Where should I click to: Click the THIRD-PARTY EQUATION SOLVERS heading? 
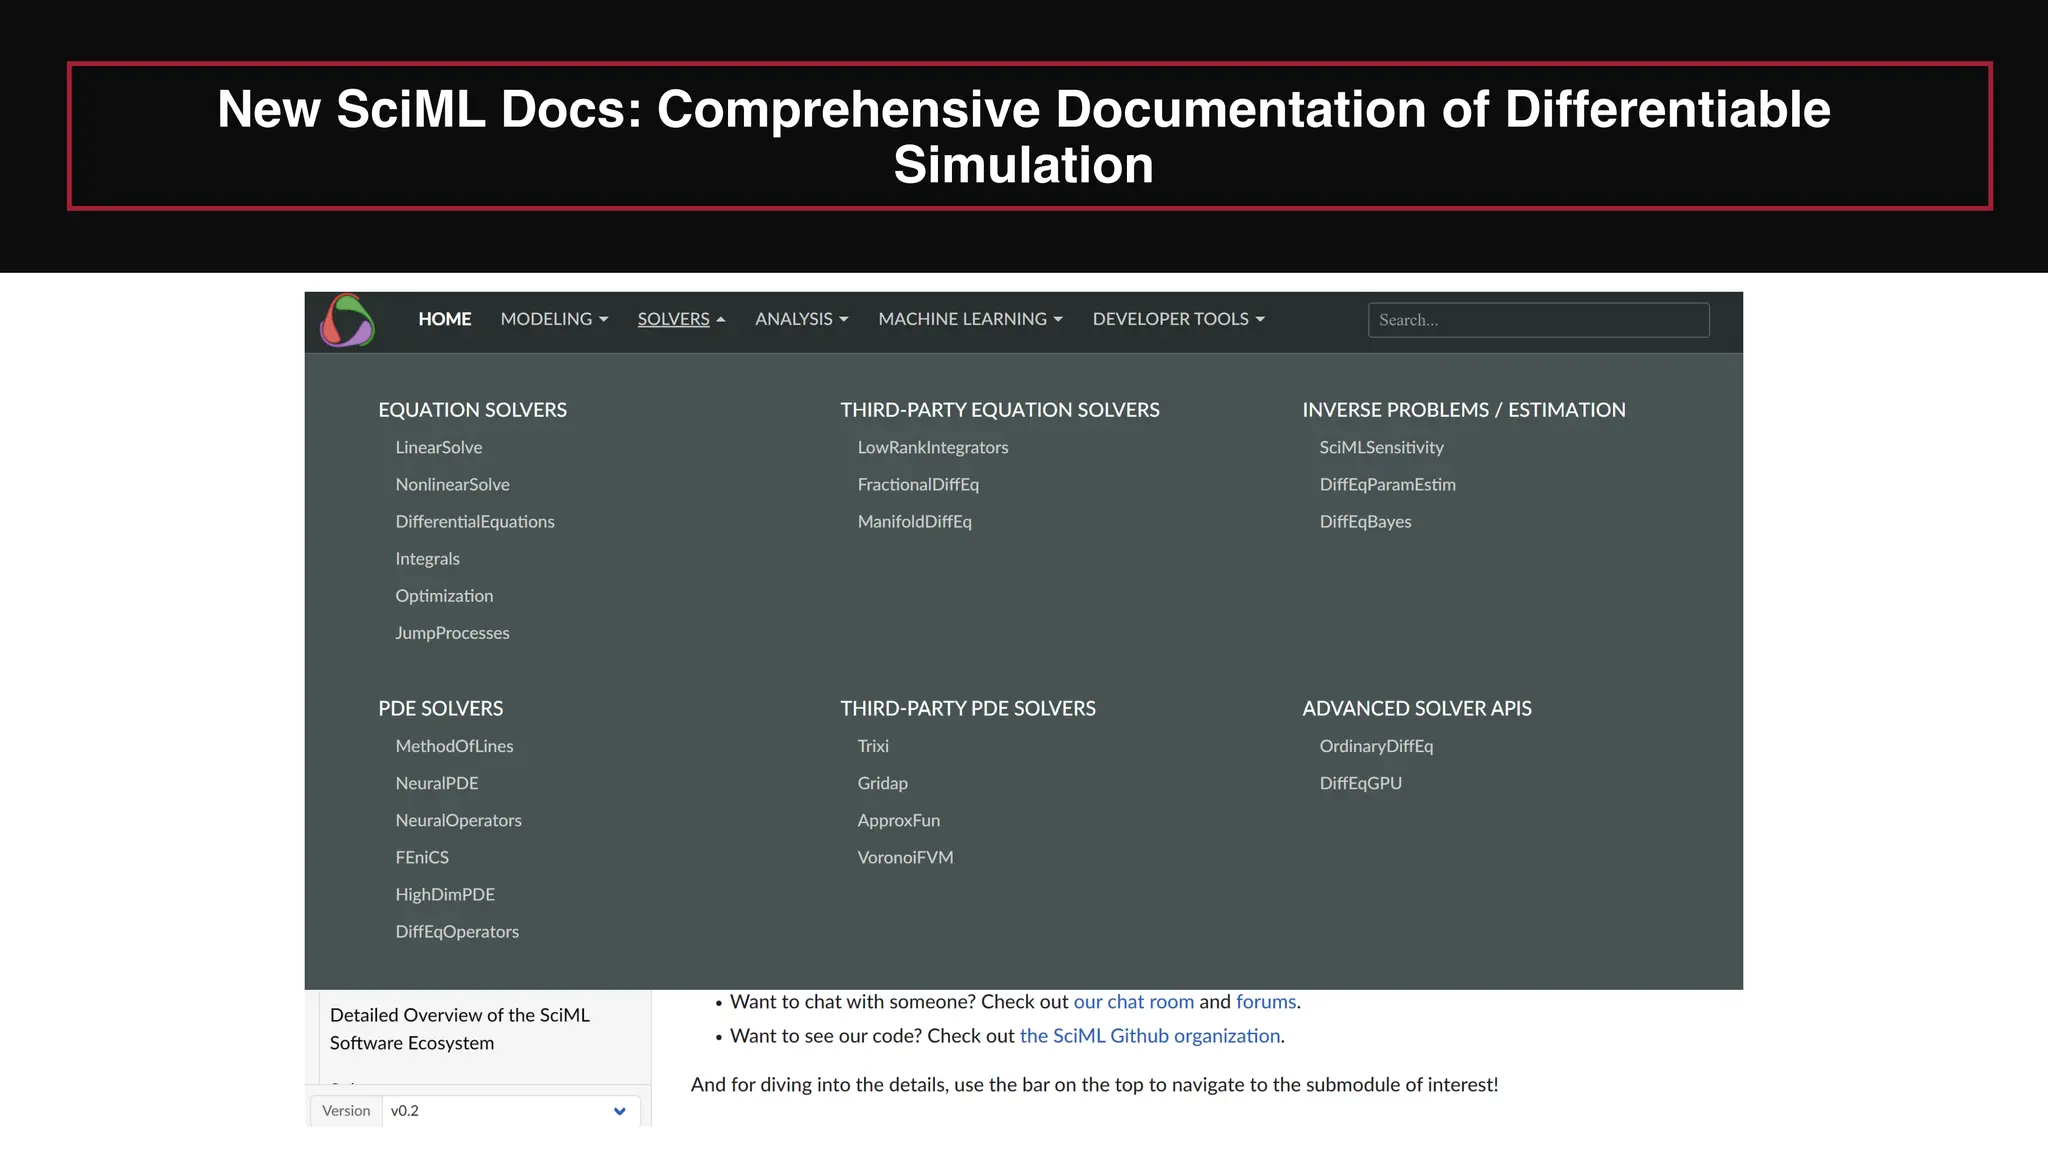coord(1000,410)
